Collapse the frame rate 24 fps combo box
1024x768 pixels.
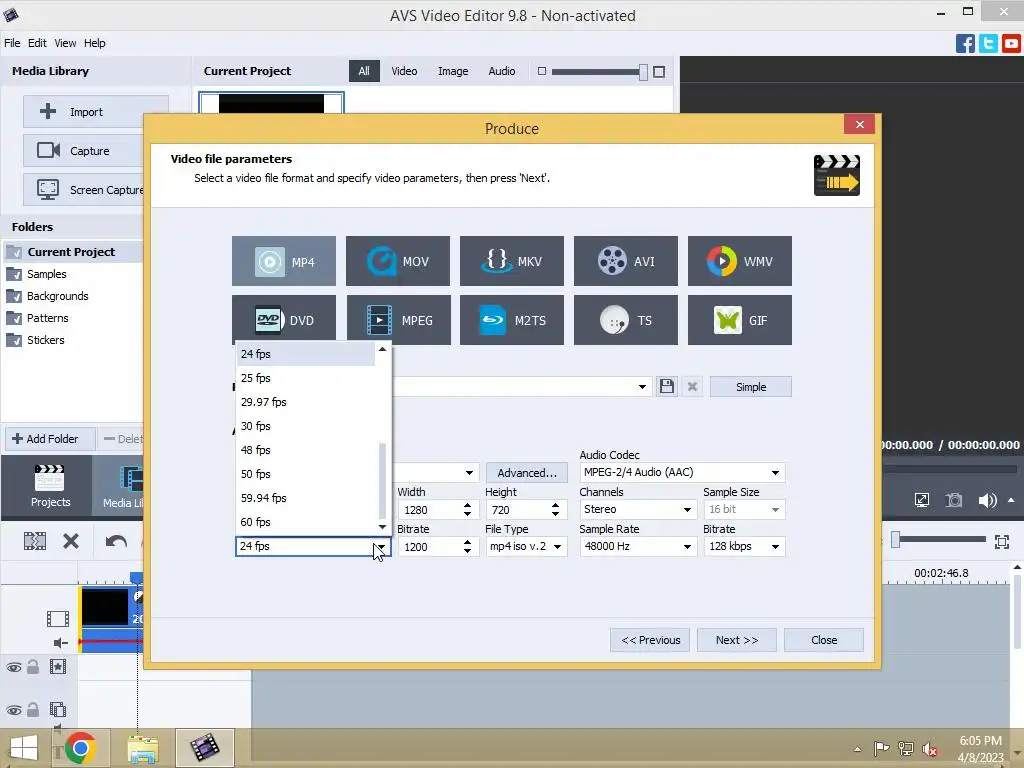tap(380, 547)
